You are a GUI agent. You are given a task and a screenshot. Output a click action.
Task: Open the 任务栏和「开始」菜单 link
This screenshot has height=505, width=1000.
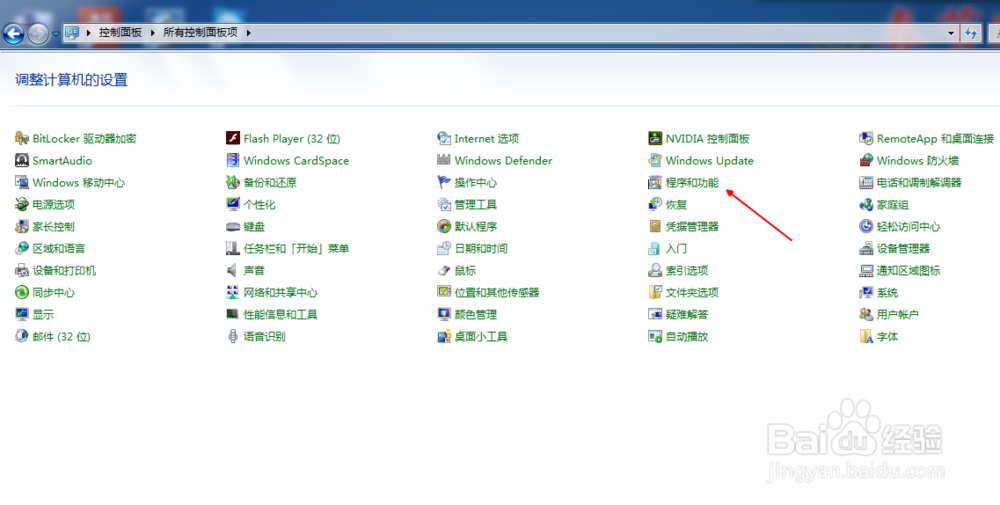pos(296,249)
